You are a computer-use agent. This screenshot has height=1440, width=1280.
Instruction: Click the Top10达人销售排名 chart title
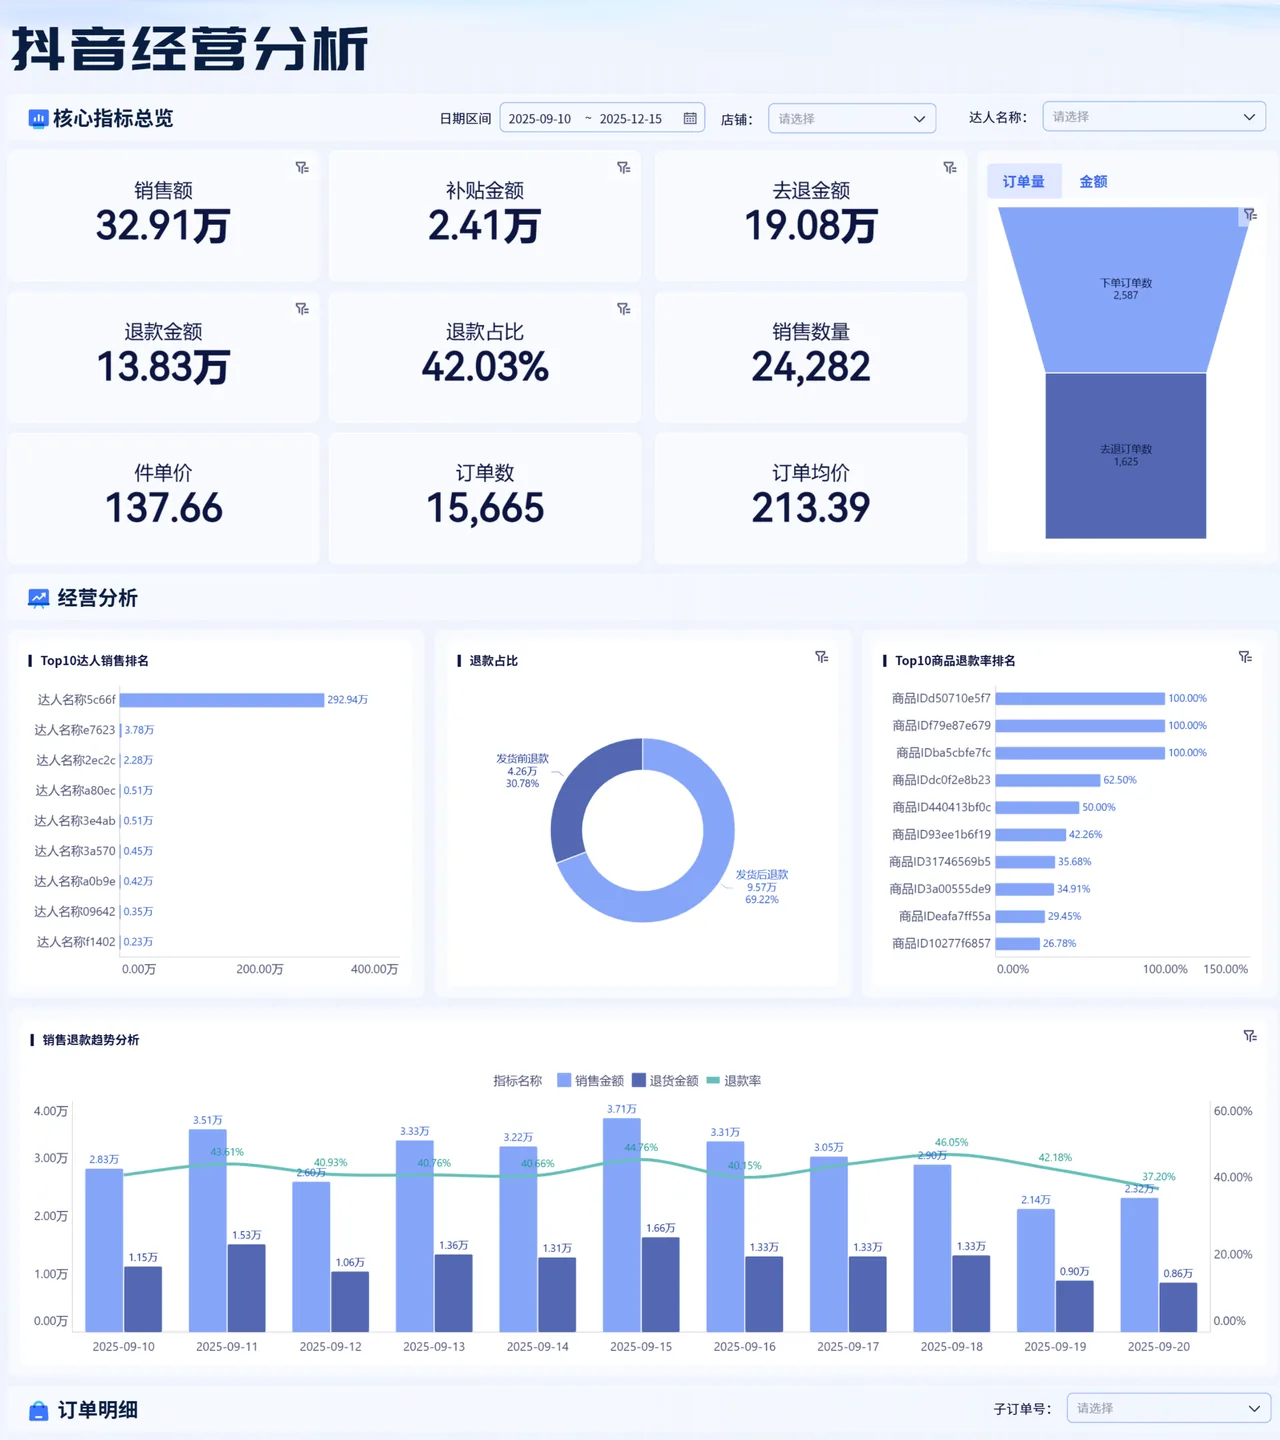95,661
